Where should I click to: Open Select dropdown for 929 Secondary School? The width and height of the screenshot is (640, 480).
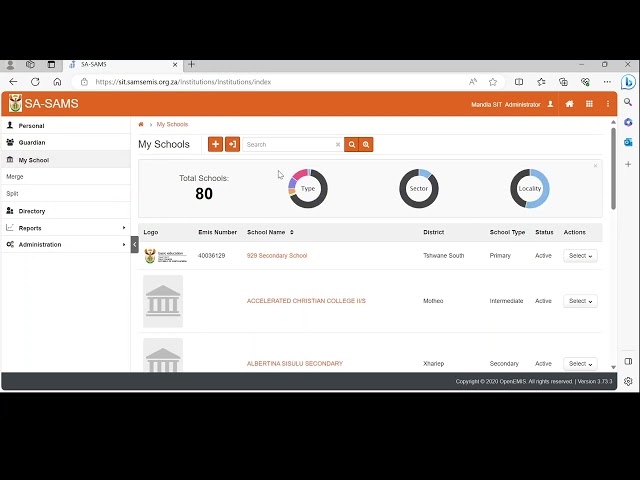point(580,256)
